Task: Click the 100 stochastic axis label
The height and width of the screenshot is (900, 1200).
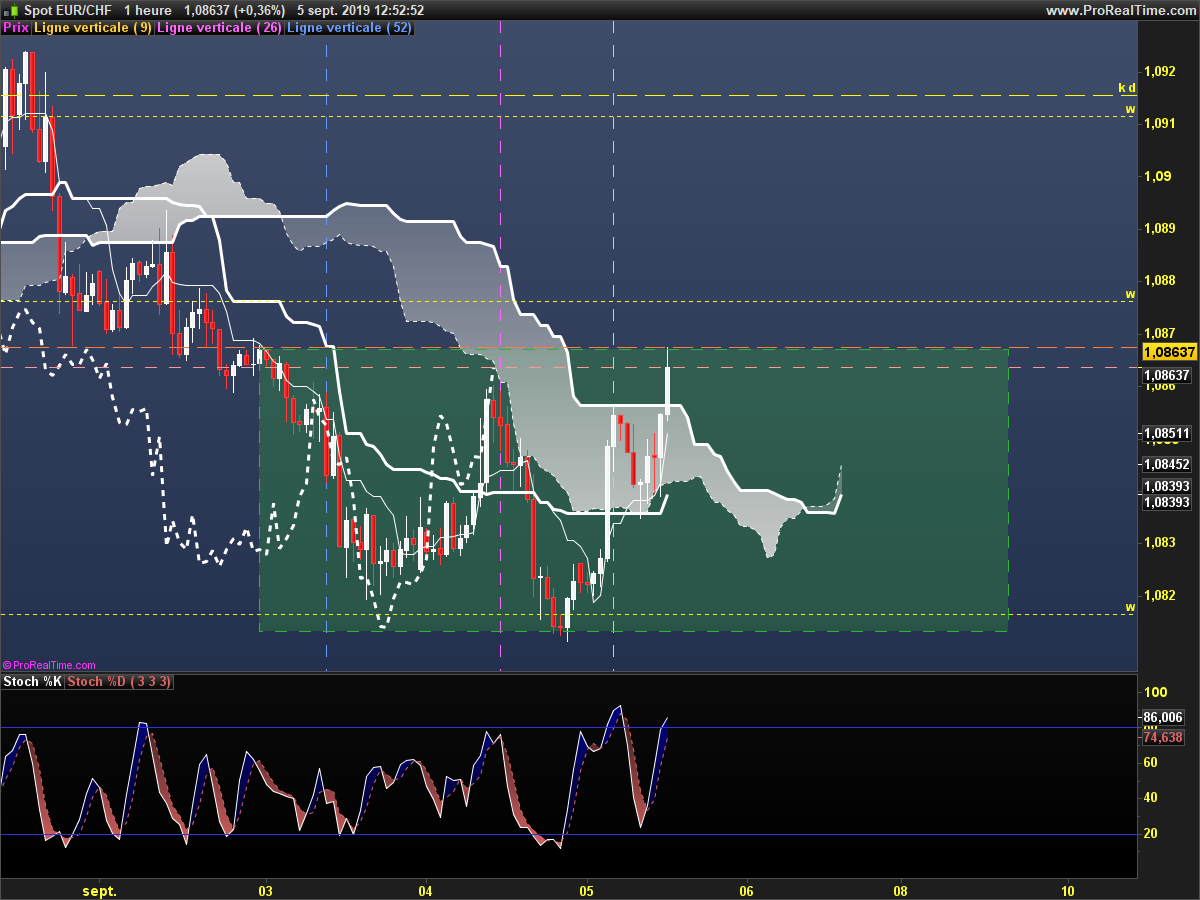Action: click(1156, 692)
